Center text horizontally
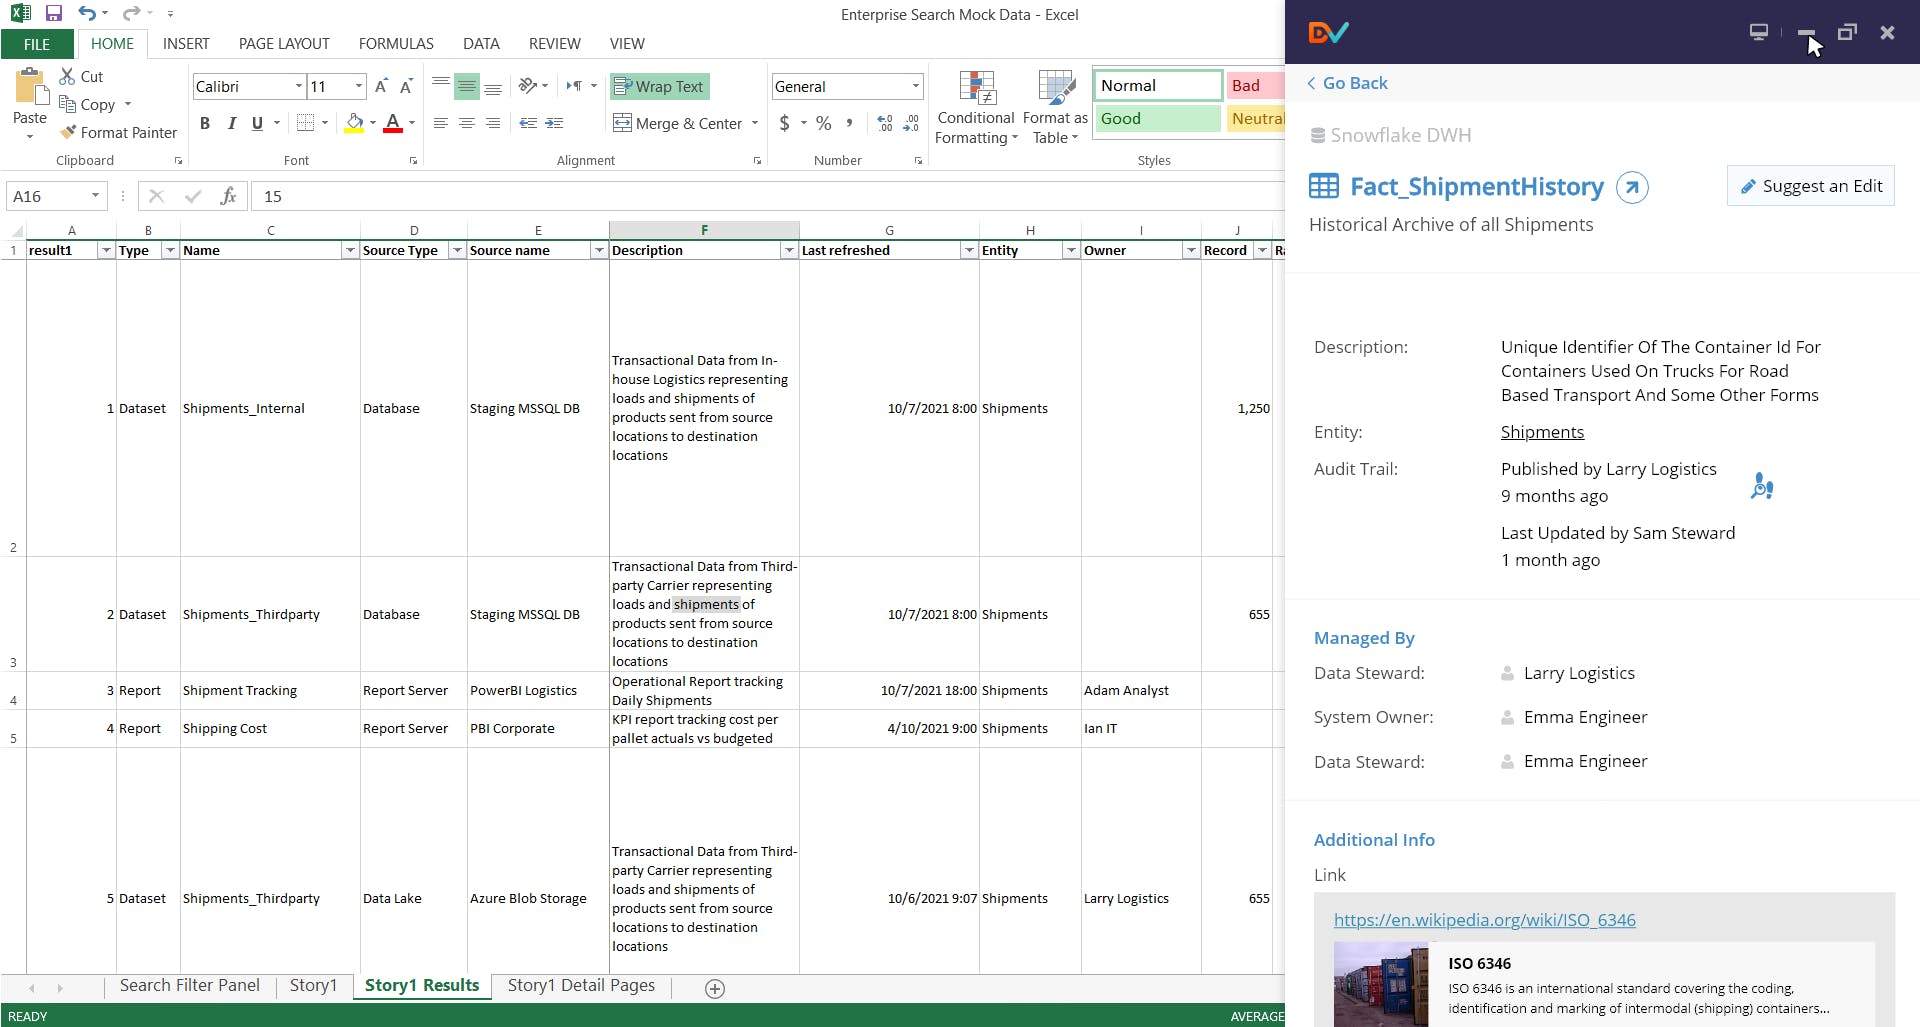1920x1027 pixels. point(466,123)
